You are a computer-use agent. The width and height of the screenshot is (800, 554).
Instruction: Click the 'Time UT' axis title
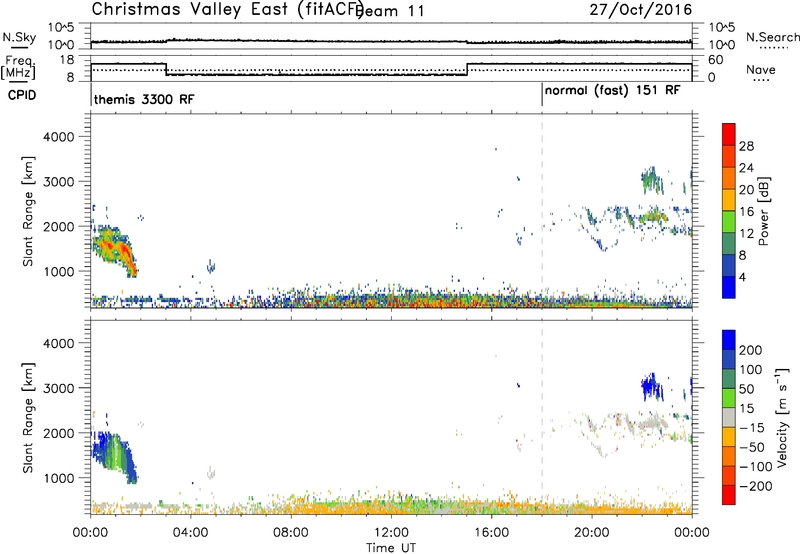pos(391,548)
